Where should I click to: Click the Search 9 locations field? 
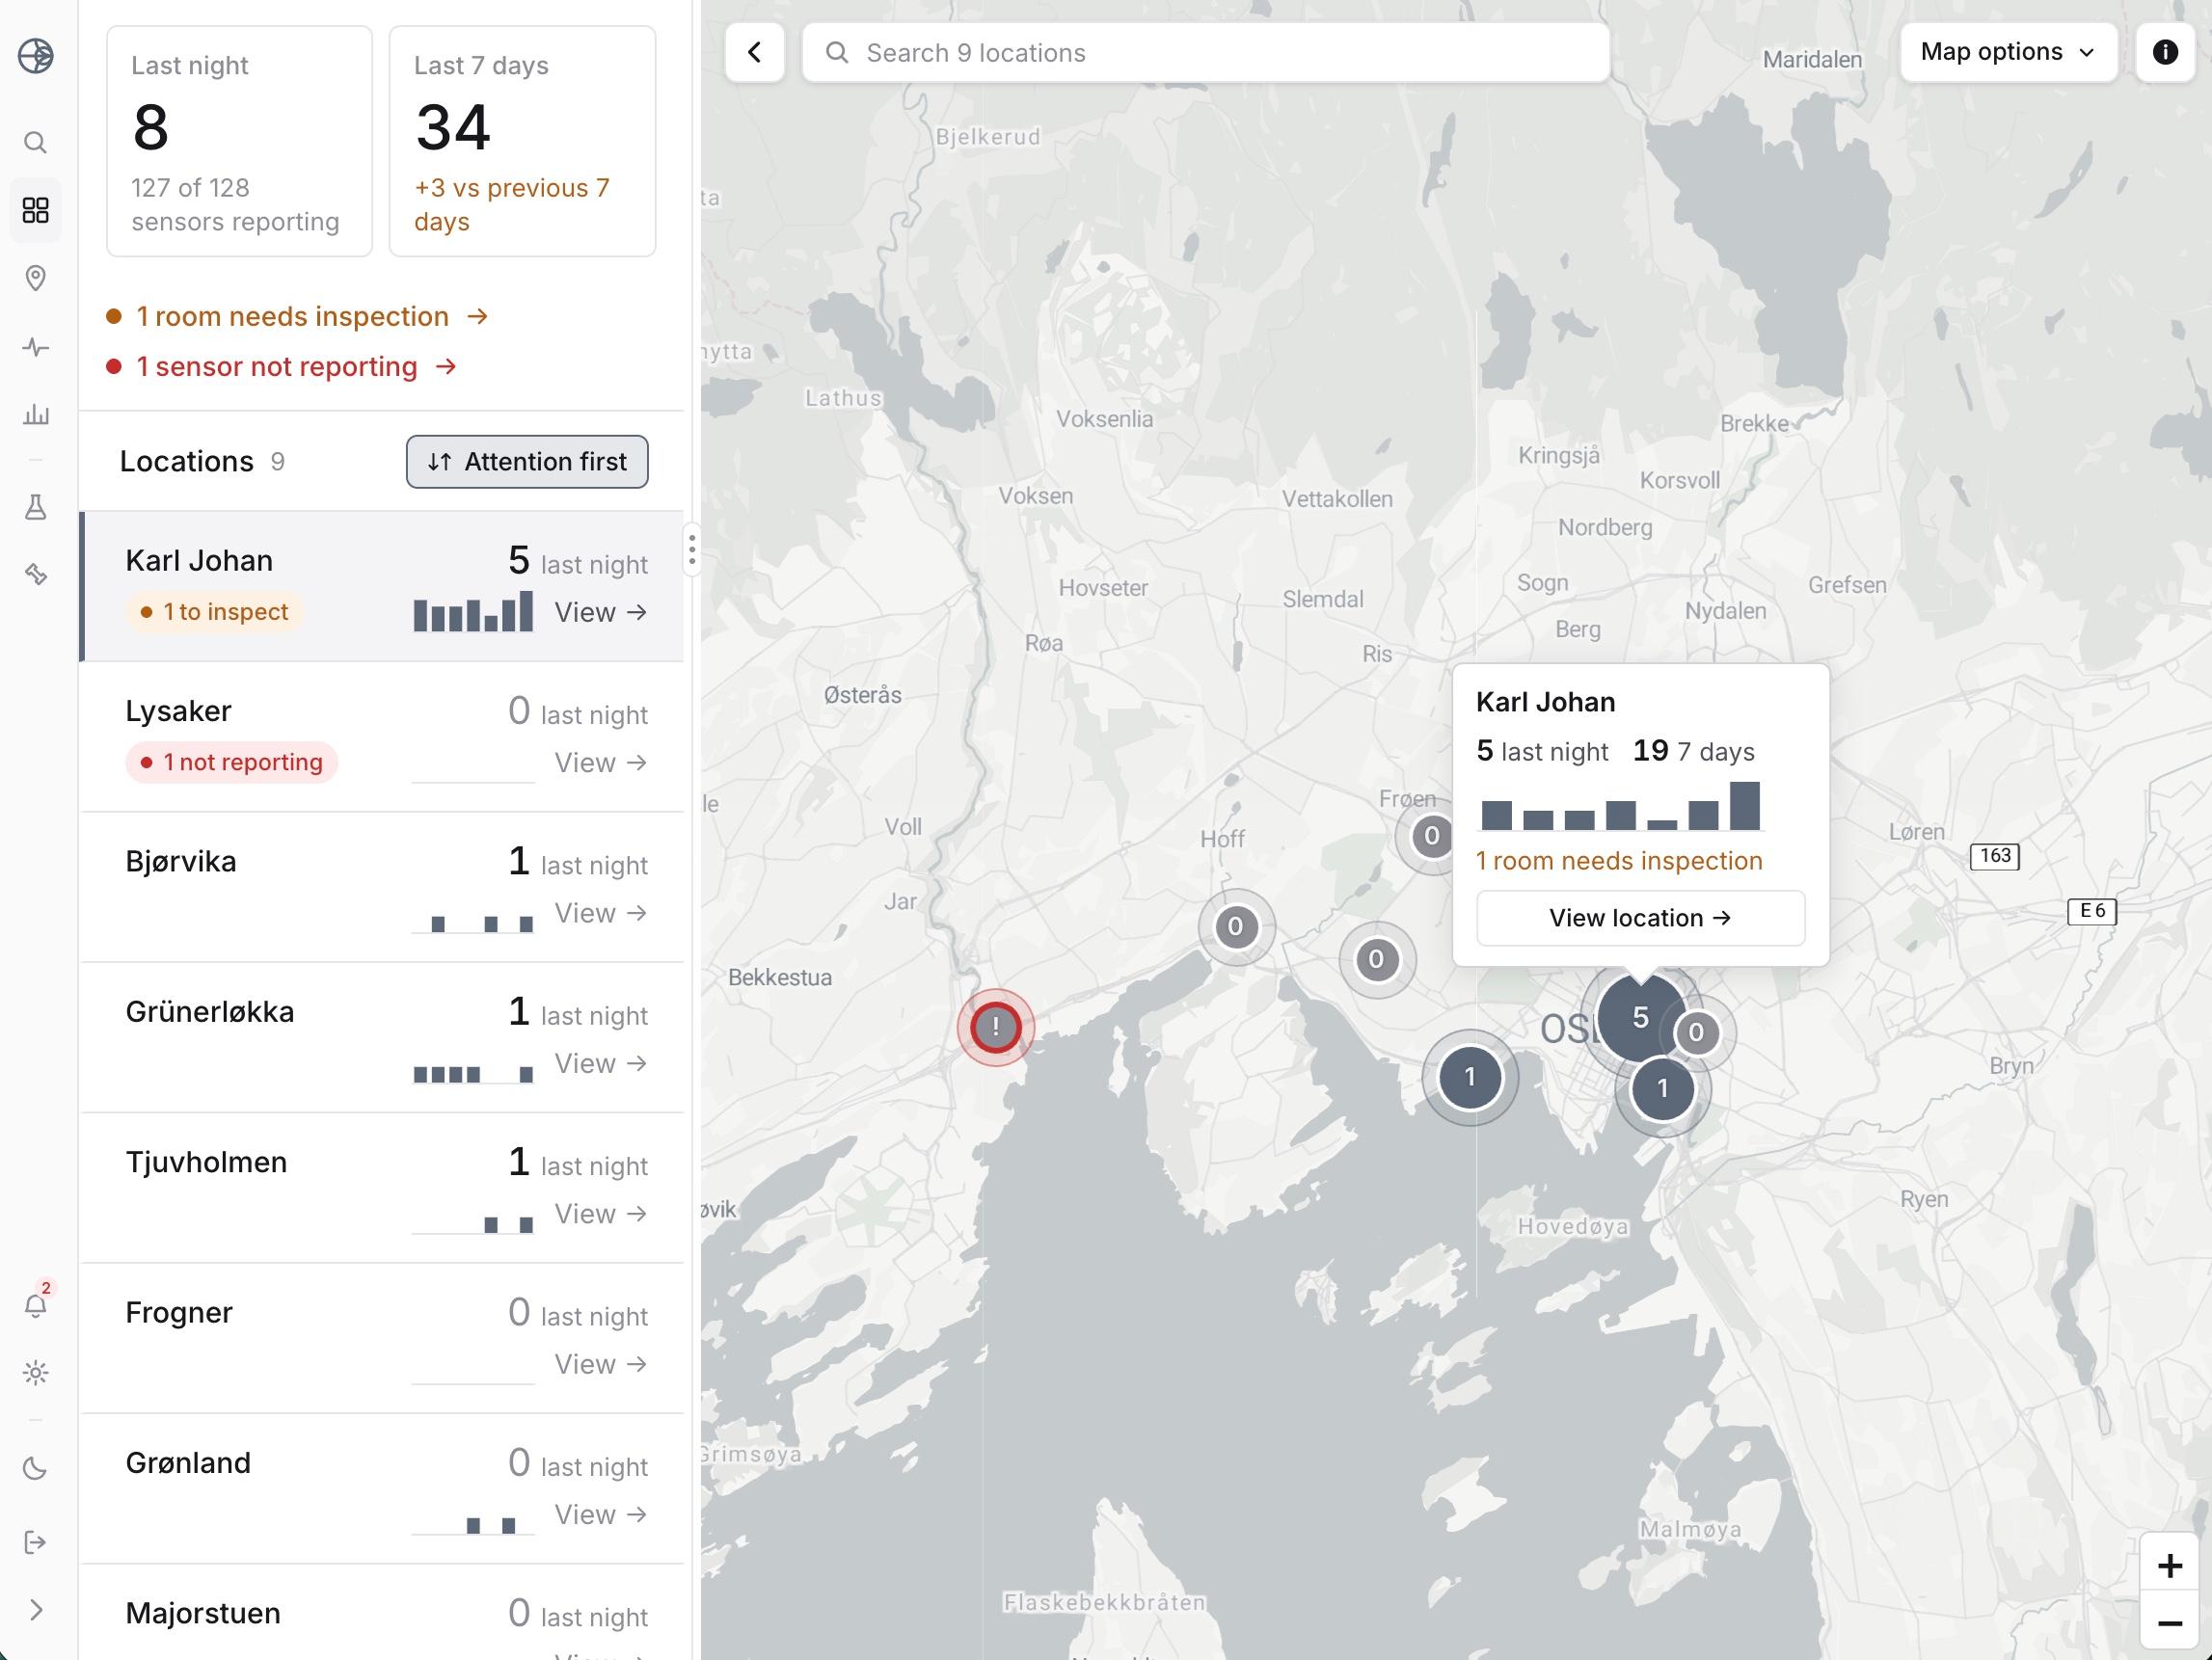pos(1205,53)
